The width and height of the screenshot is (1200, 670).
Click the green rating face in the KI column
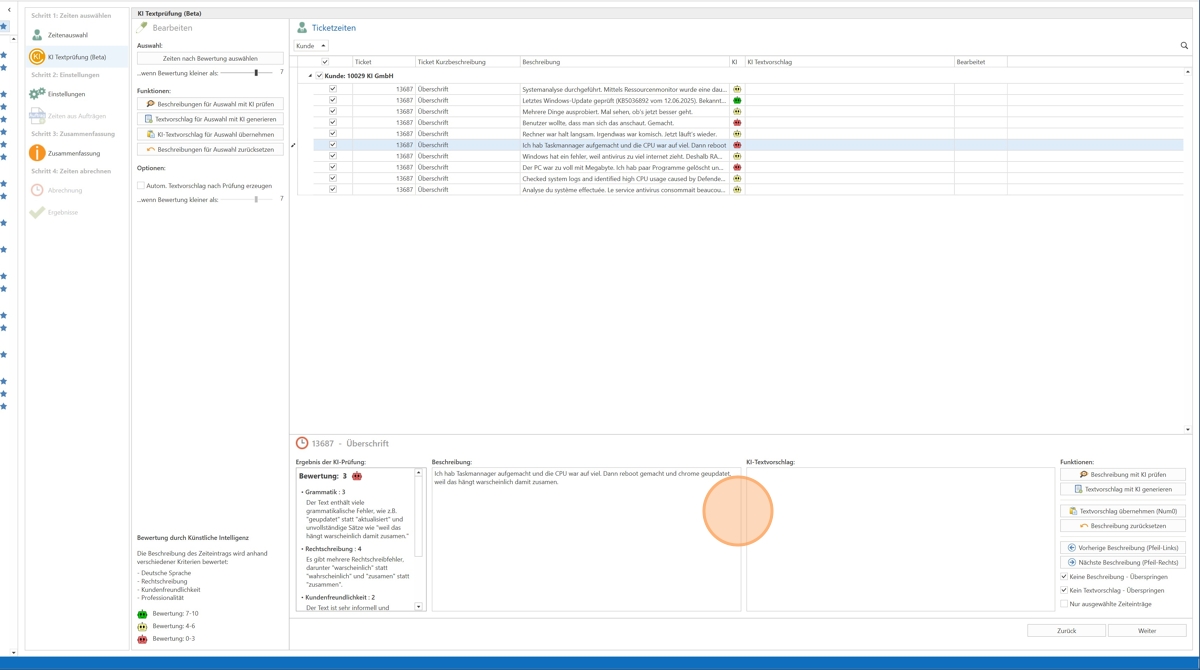pos(737,101)
